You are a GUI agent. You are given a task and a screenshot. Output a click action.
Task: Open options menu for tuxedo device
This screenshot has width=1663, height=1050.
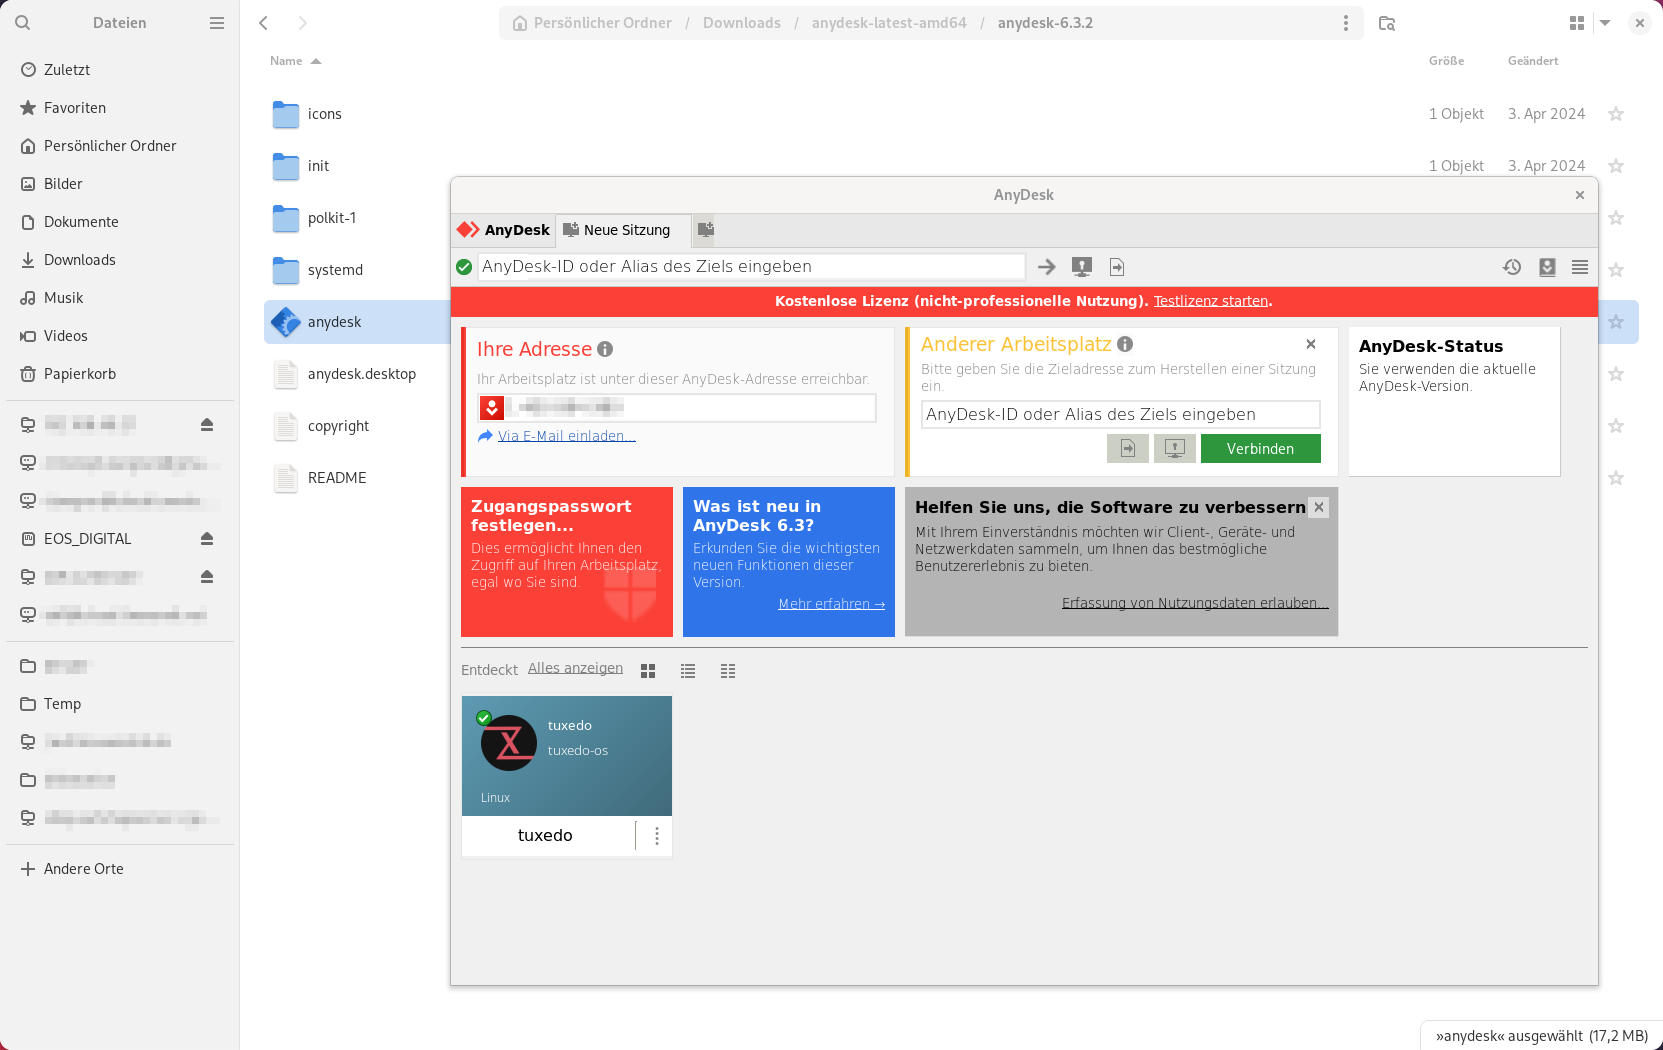(x=657, y=836)
